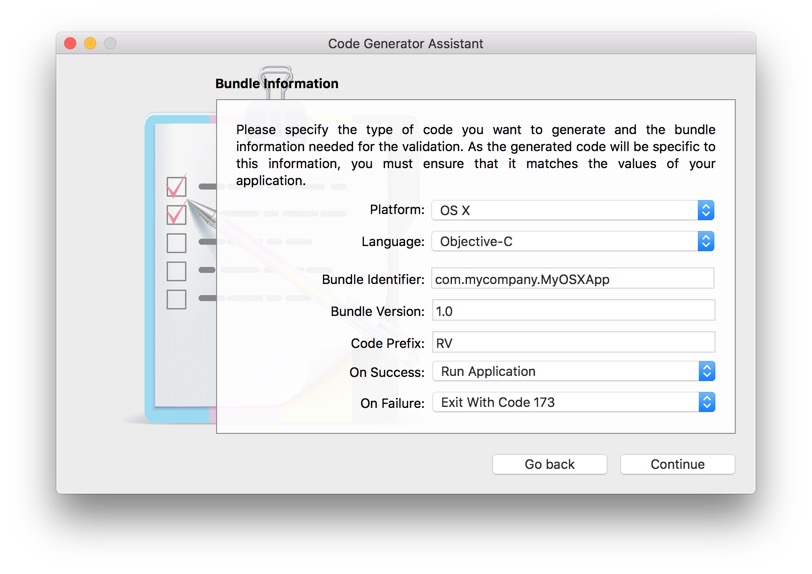The image size is (812, 574).
Task: Click the Continue button
Action: coord(677,464)
